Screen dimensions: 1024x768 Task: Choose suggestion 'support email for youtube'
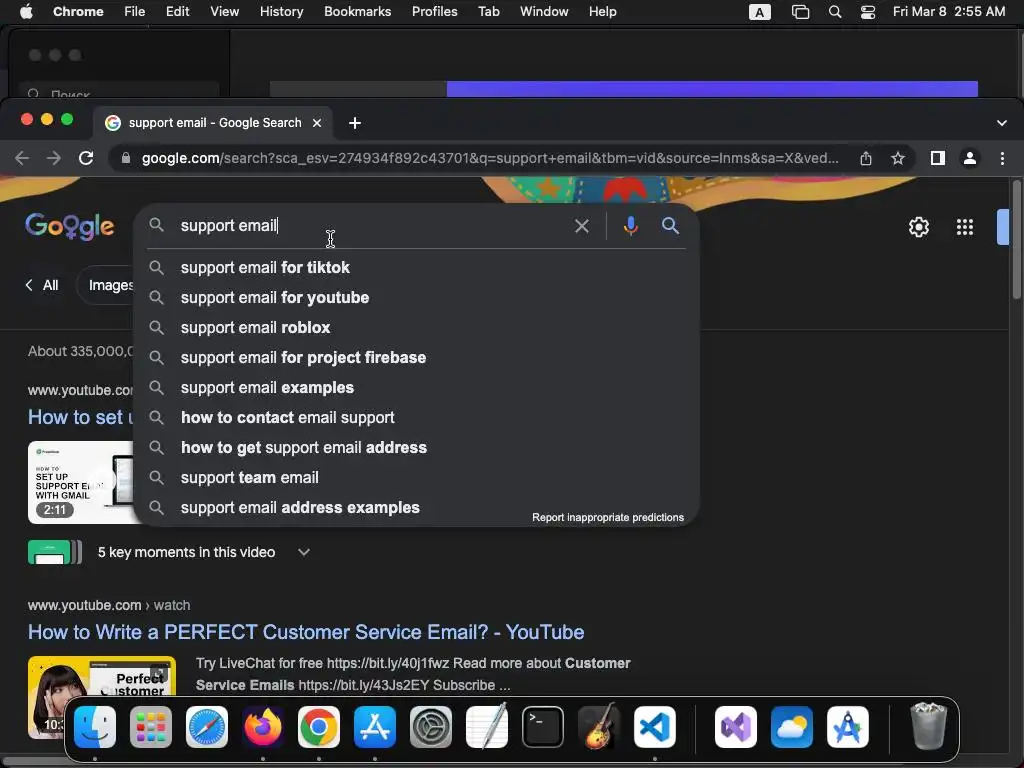(x=416, y=298)
